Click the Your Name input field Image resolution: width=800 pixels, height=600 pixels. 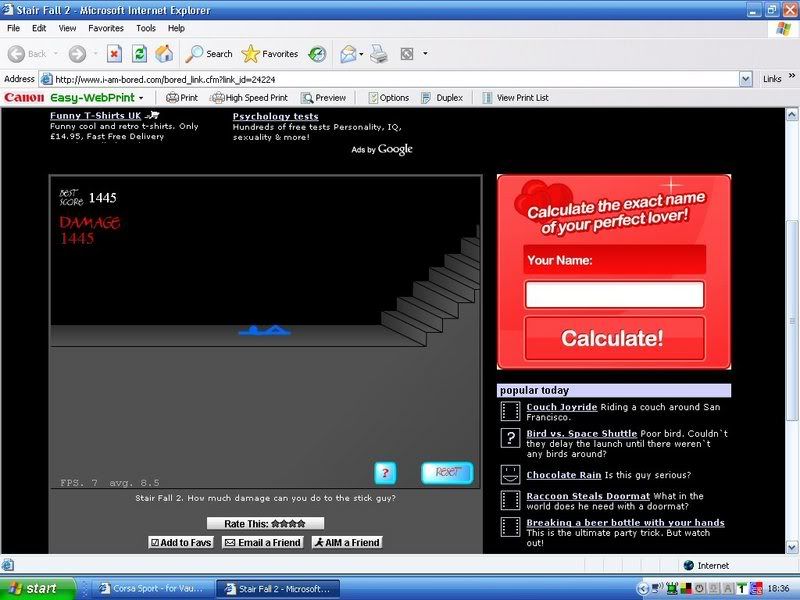(614, 294)
